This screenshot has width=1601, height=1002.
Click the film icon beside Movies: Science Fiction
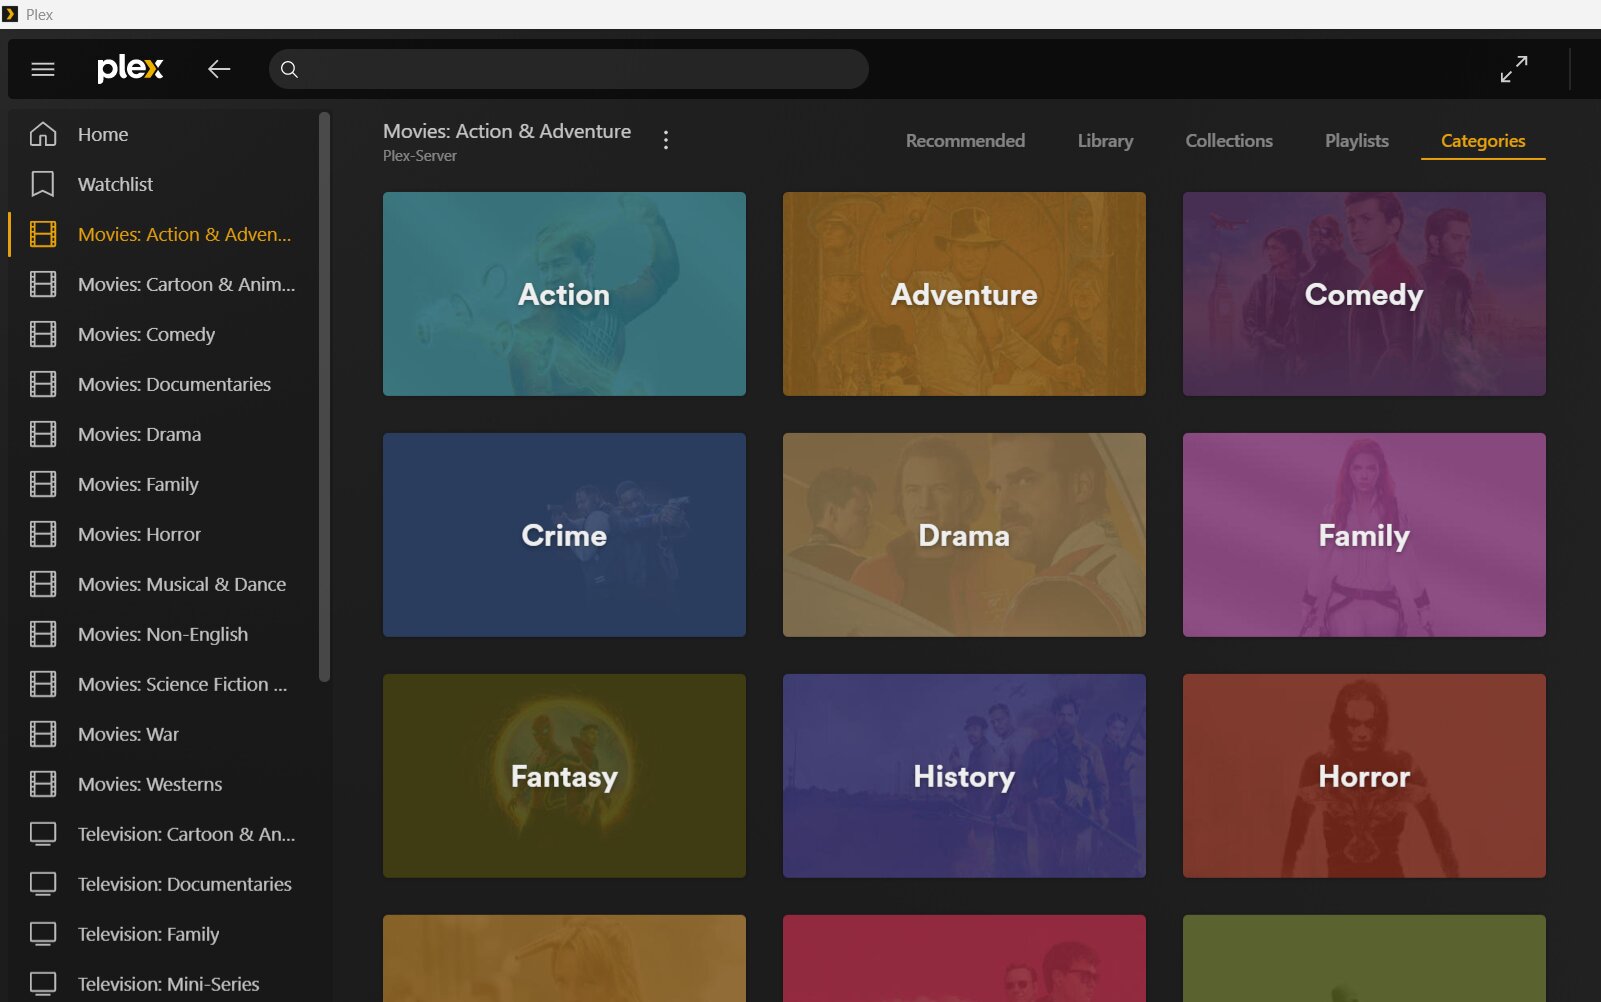pyautogui.click(x=43, y=684)
